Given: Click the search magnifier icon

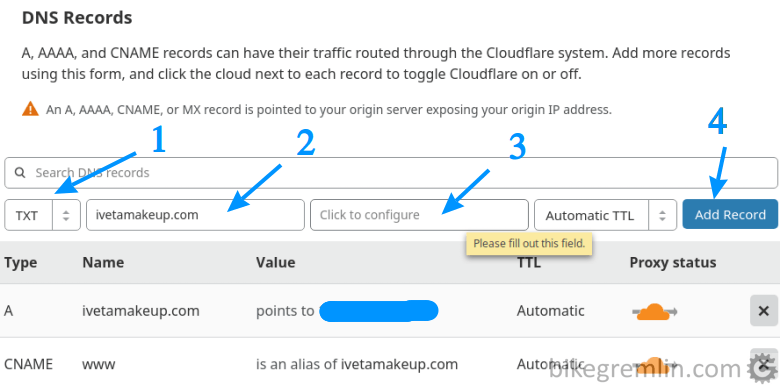Looking at the screenshot, I should pyautogui.click(x=20, y=173).
